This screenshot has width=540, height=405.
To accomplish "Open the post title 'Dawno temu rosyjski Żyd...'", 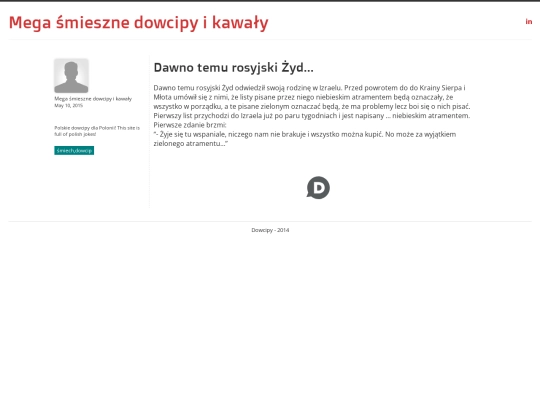I will point(233,68).
